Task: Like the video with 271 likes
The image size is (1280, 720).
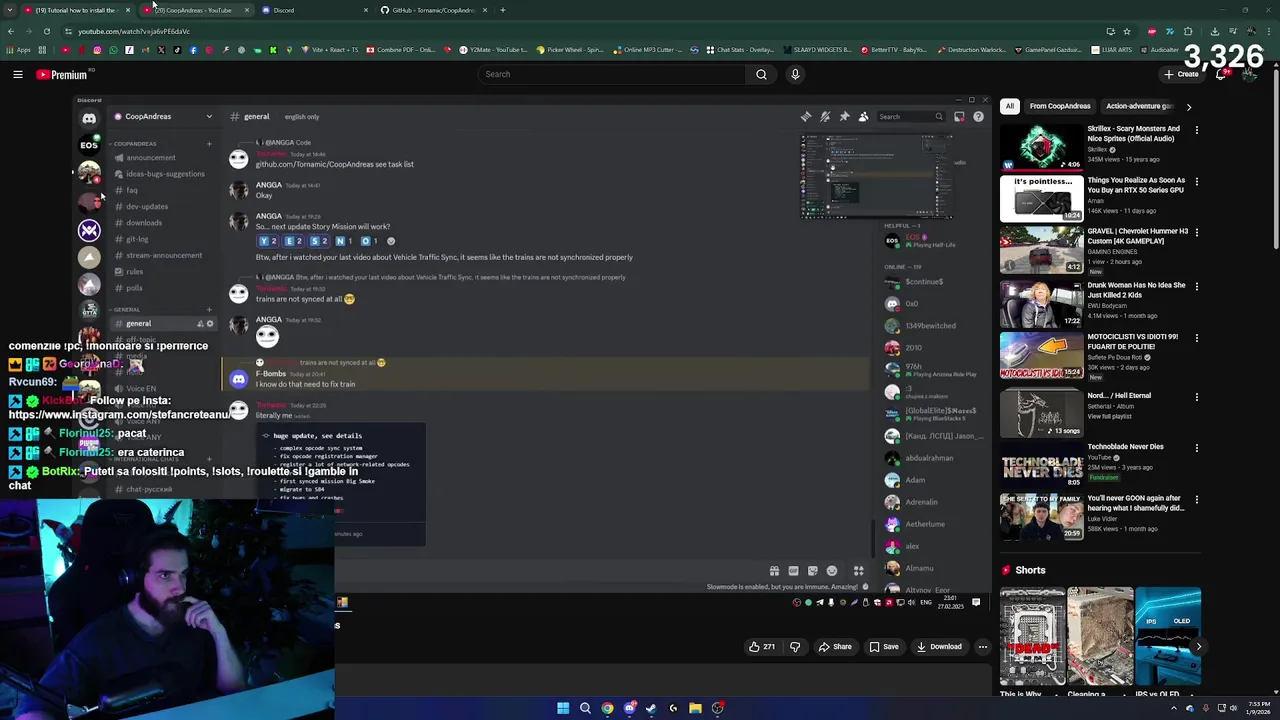Action: (x=762, y=647)
